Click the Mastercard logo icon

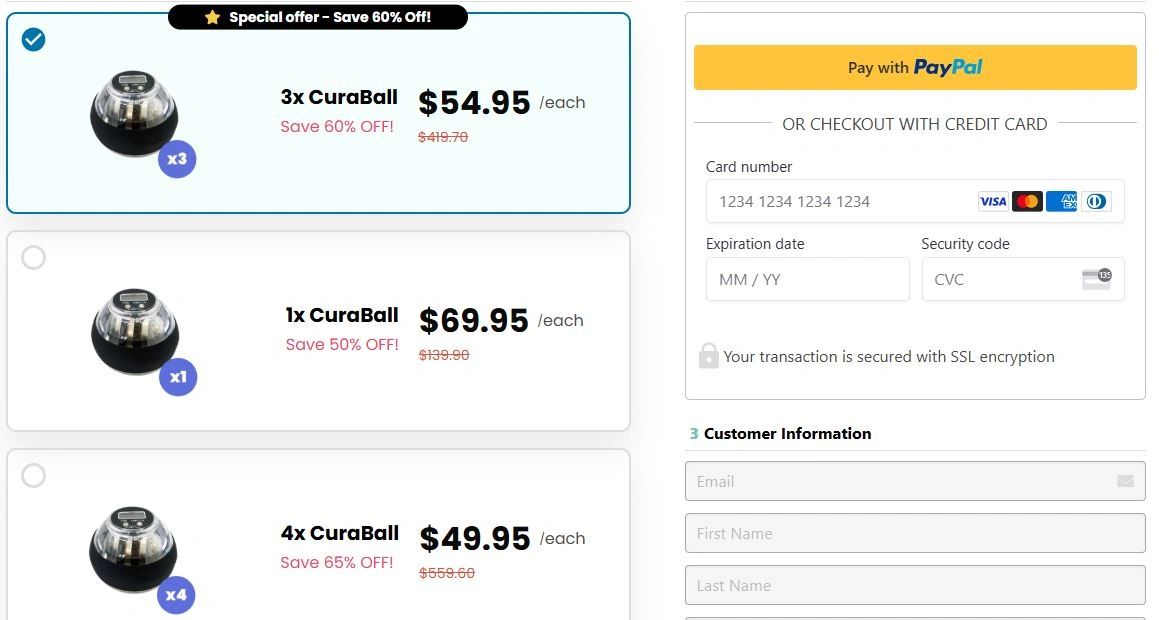click(x=1027, y=202)
